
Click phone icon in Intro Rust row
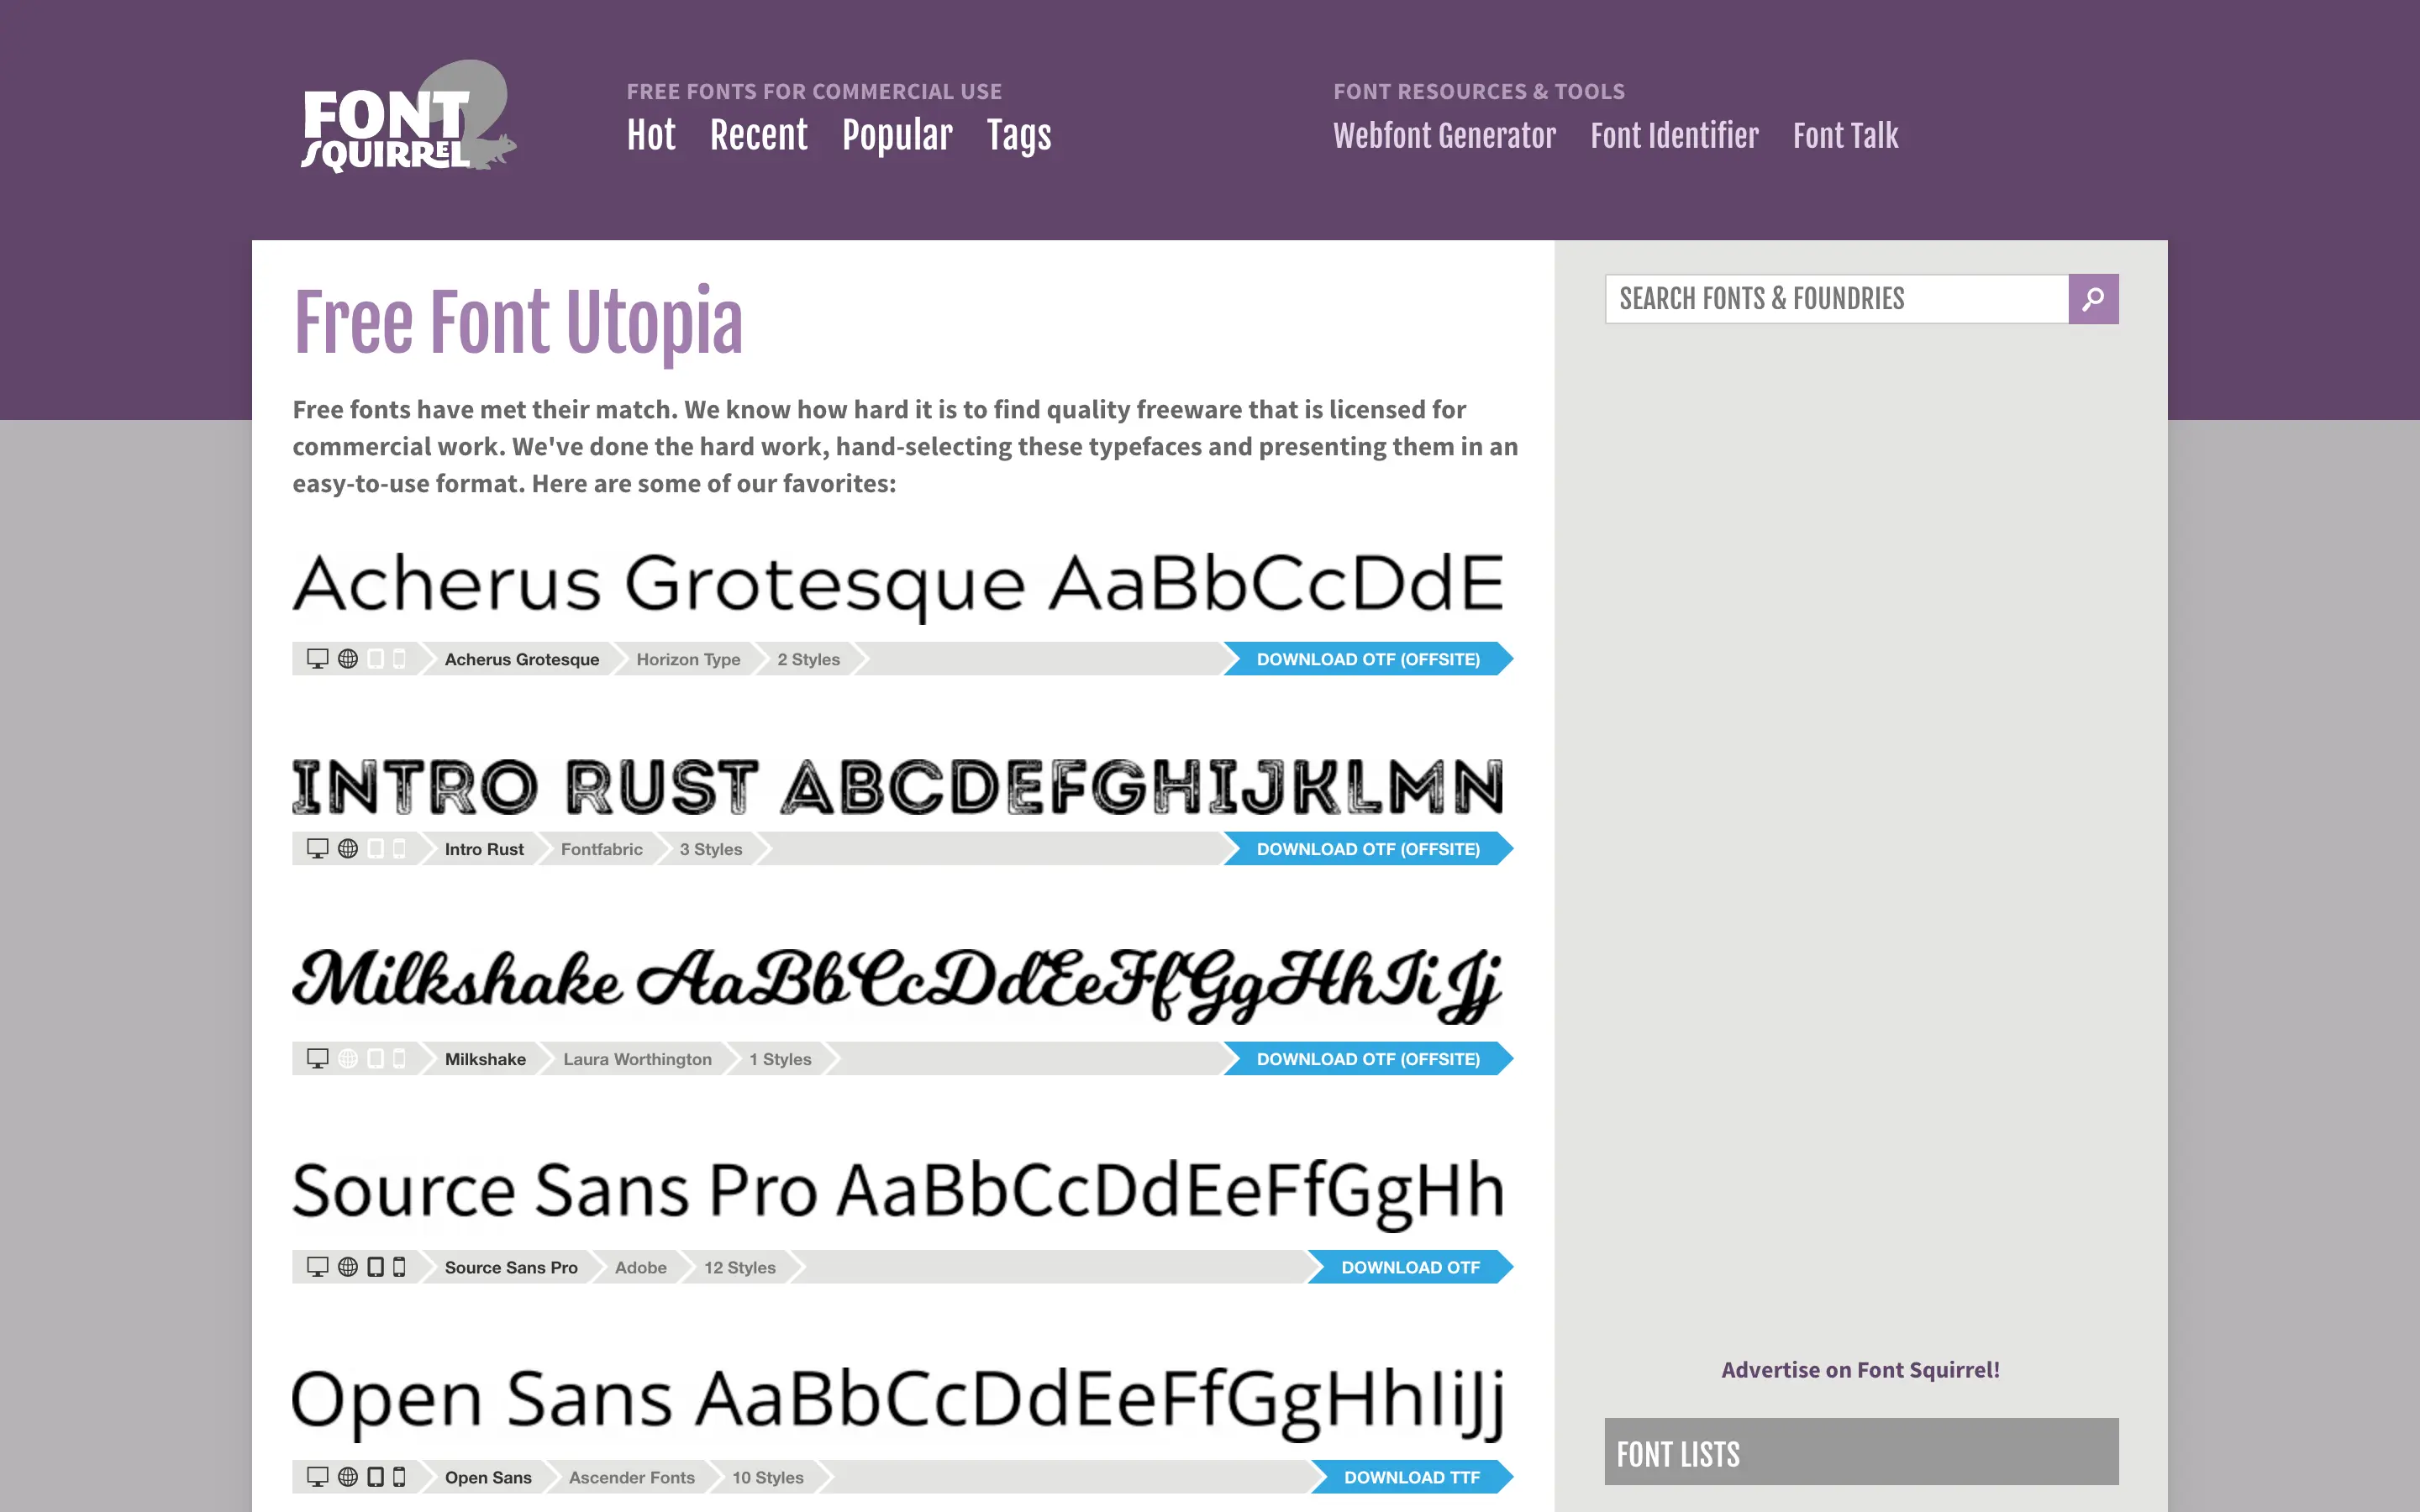pyautogui.click(x=399, y=849)
